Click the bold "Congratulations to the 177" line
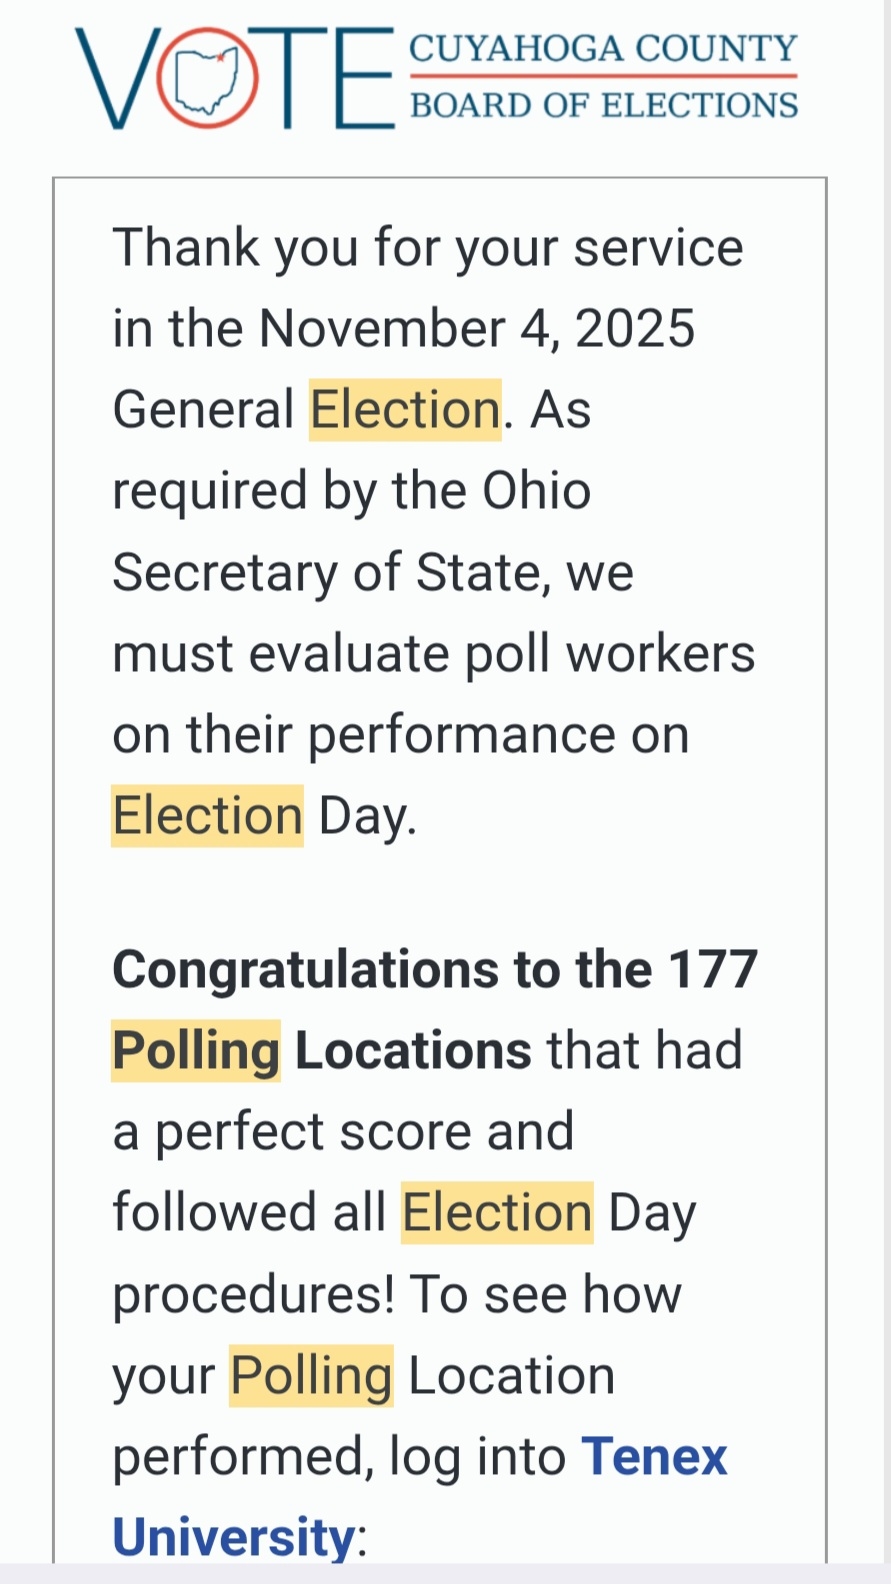The width and height of the screenshot is (891, 1584). tap(435, 970)
